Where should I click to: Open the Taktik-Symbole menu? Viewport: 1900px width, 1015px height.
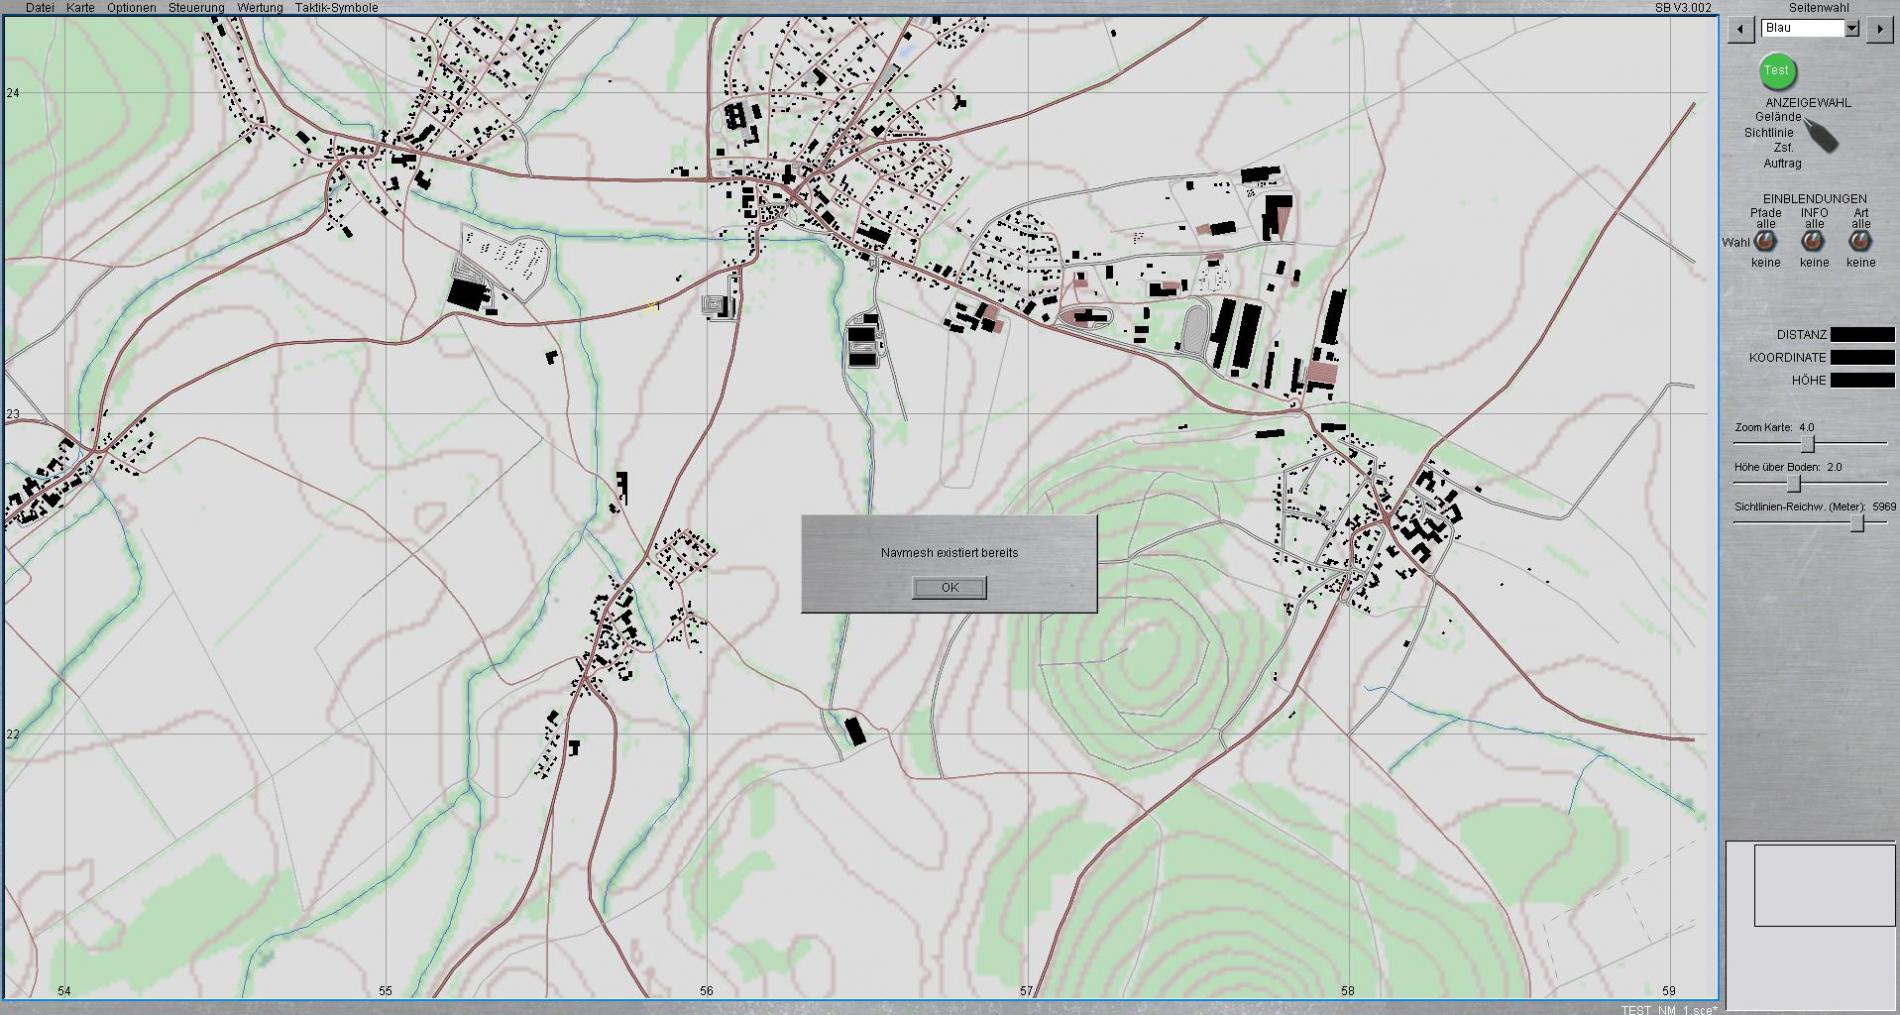336,8
